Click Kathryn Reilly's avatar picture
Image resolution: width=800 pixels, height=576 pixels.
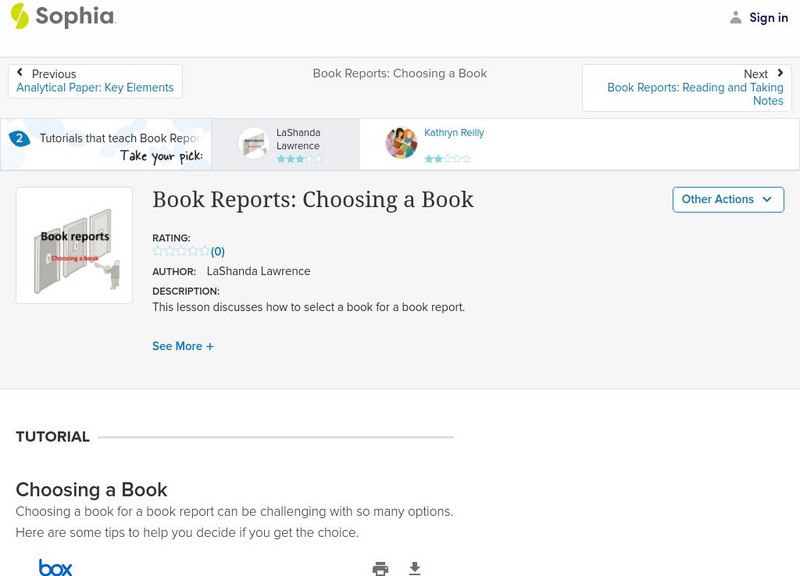[401, 143]
